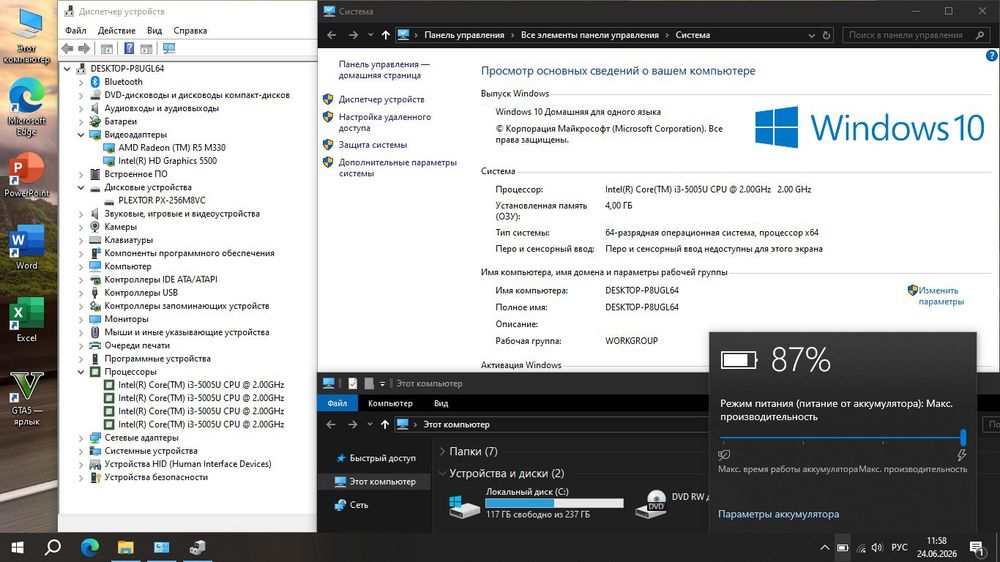The image size is (1000, 562).
Task: Open 'Параметры аккумулятора' link
Action: point(778,514)
